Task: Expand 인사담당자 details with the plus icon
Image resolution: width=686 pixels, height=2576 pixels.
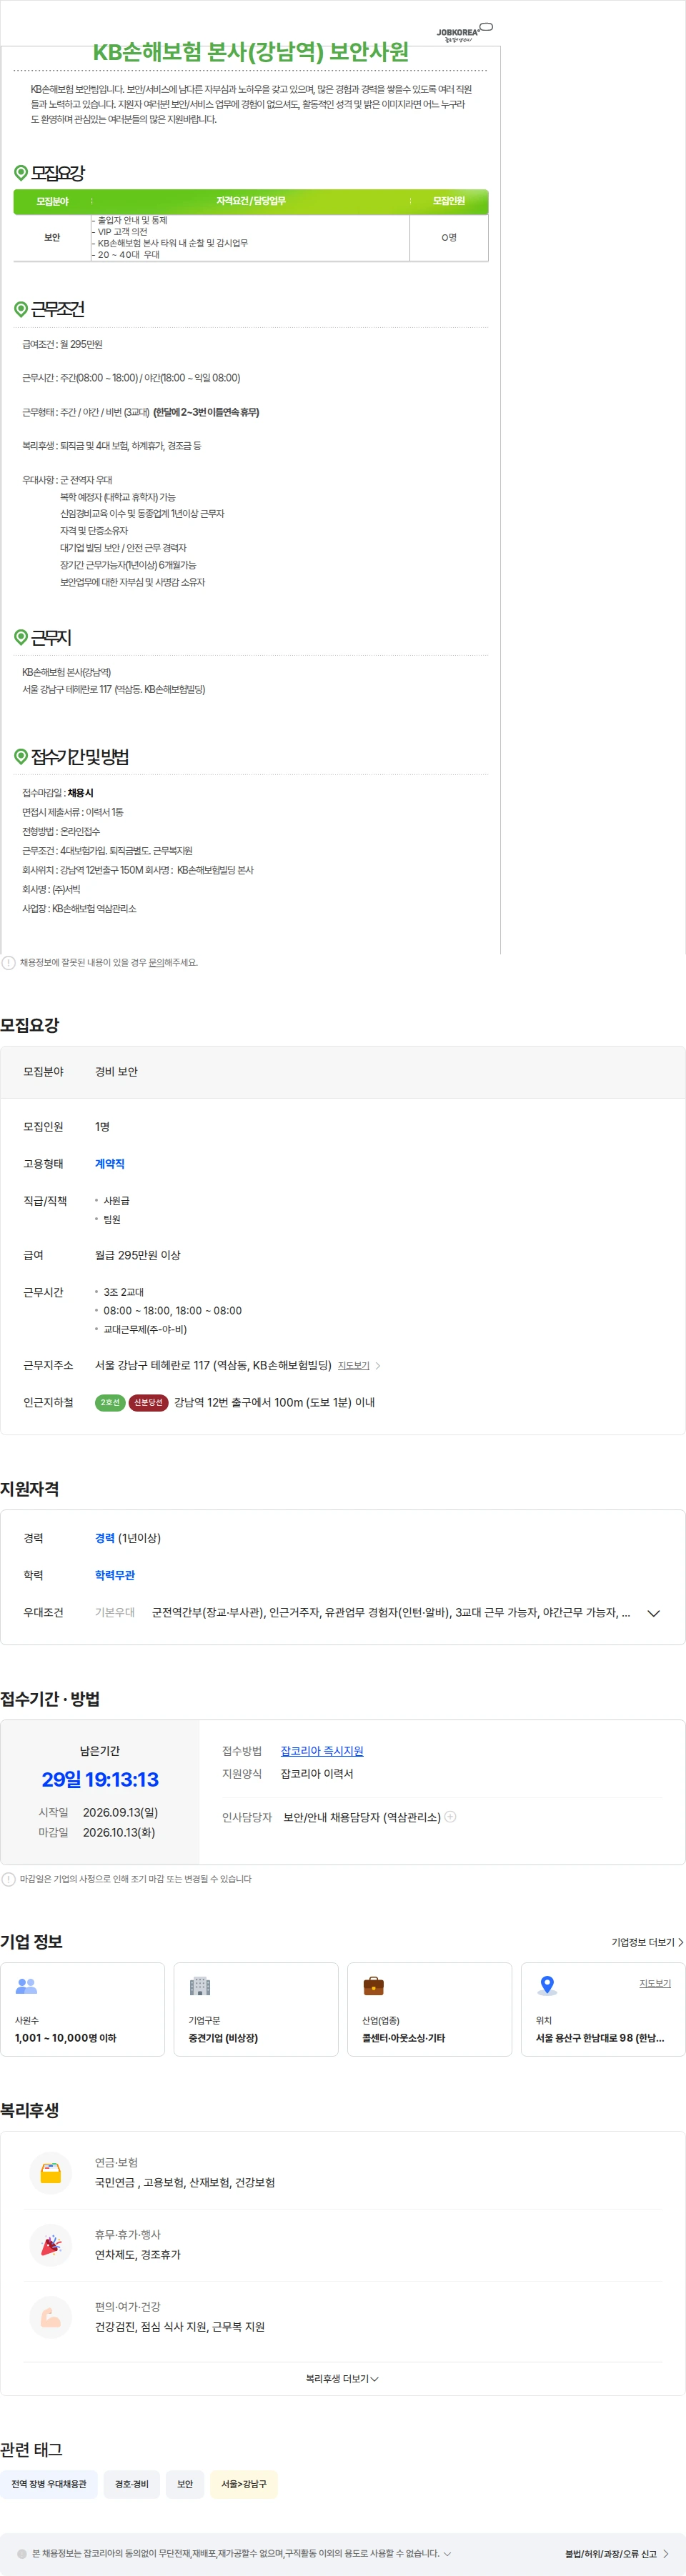Action: [450, 1817]
